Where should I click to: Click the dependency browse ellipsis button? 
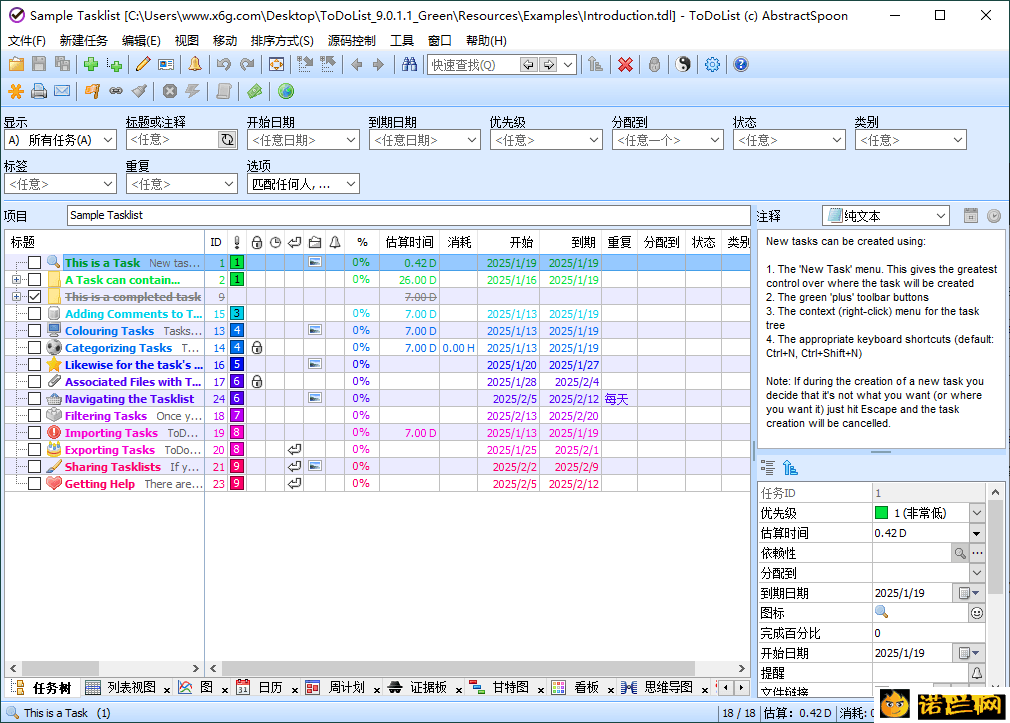(x=977, y=553)
